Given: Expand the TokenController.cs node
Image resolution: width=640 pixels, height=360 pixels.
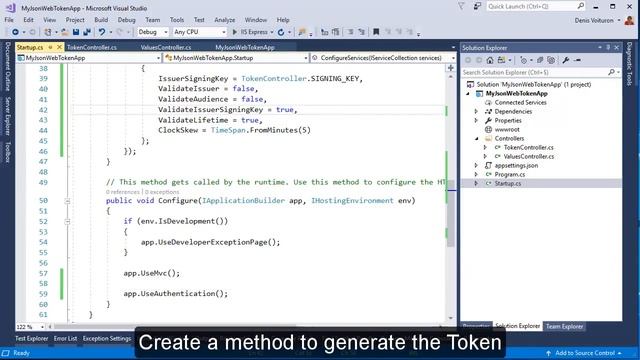Looking at the screenshot, I should tap(485, 147).
